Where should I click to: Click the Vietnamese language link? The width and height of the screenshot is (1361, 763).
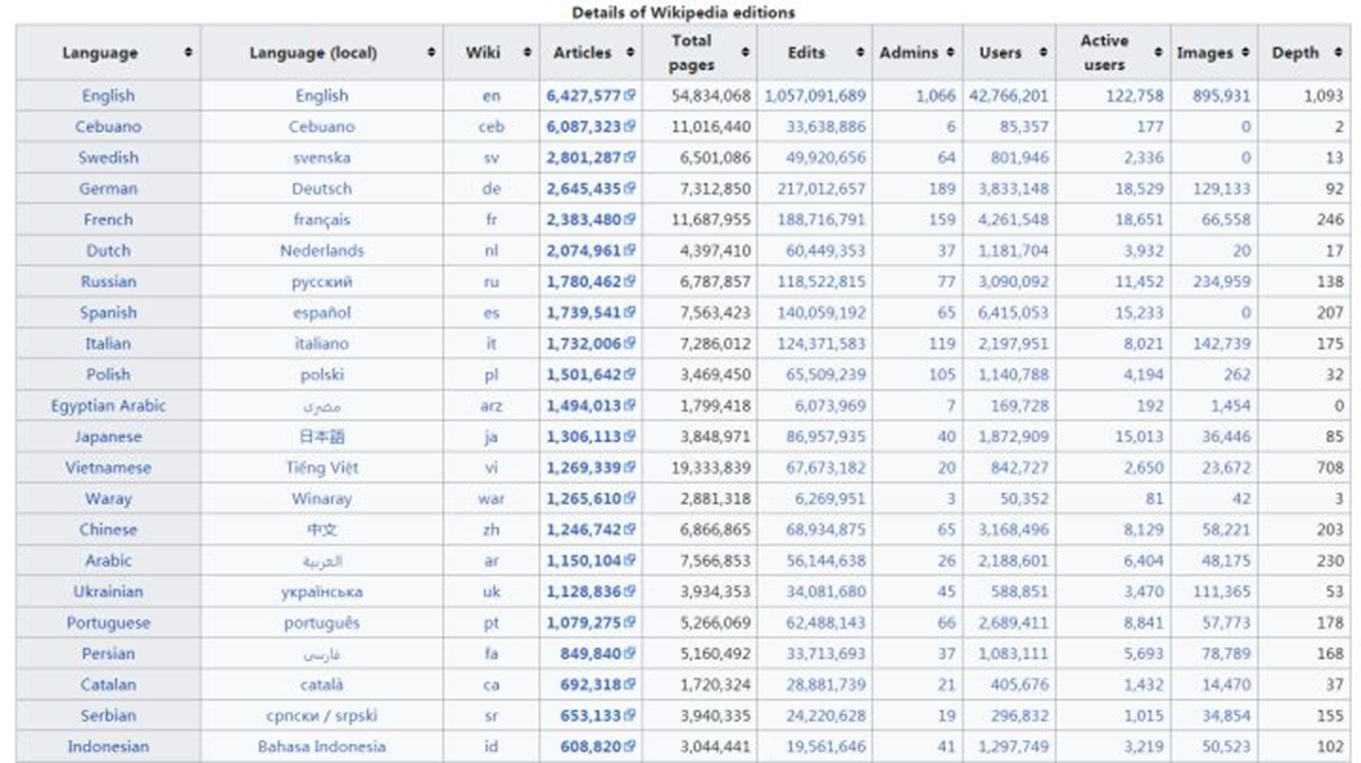pos(108,468)
